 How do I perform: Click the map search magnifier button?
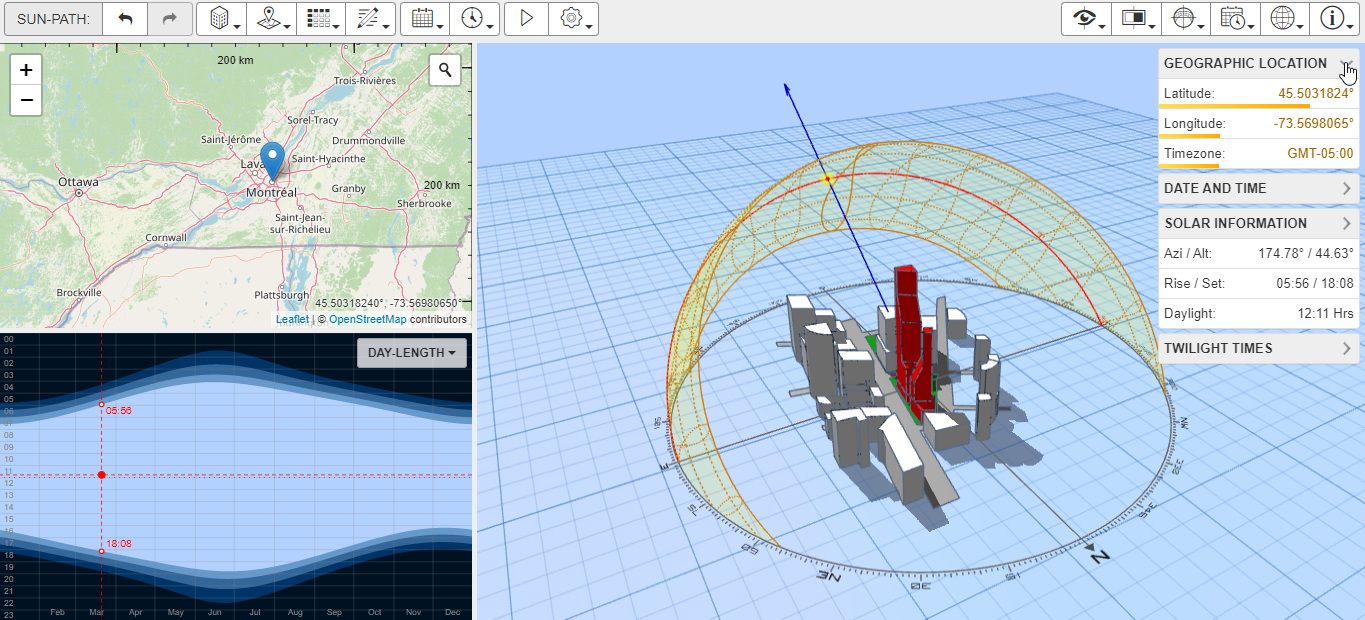coord(445,70)
